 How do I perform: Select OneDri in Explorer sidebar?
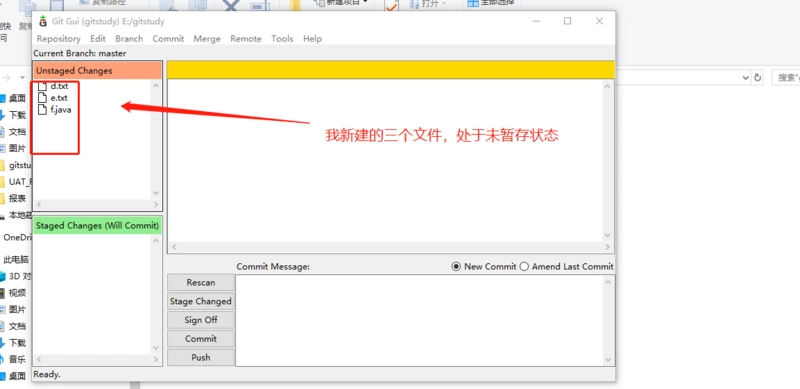[x=17, y=237]
